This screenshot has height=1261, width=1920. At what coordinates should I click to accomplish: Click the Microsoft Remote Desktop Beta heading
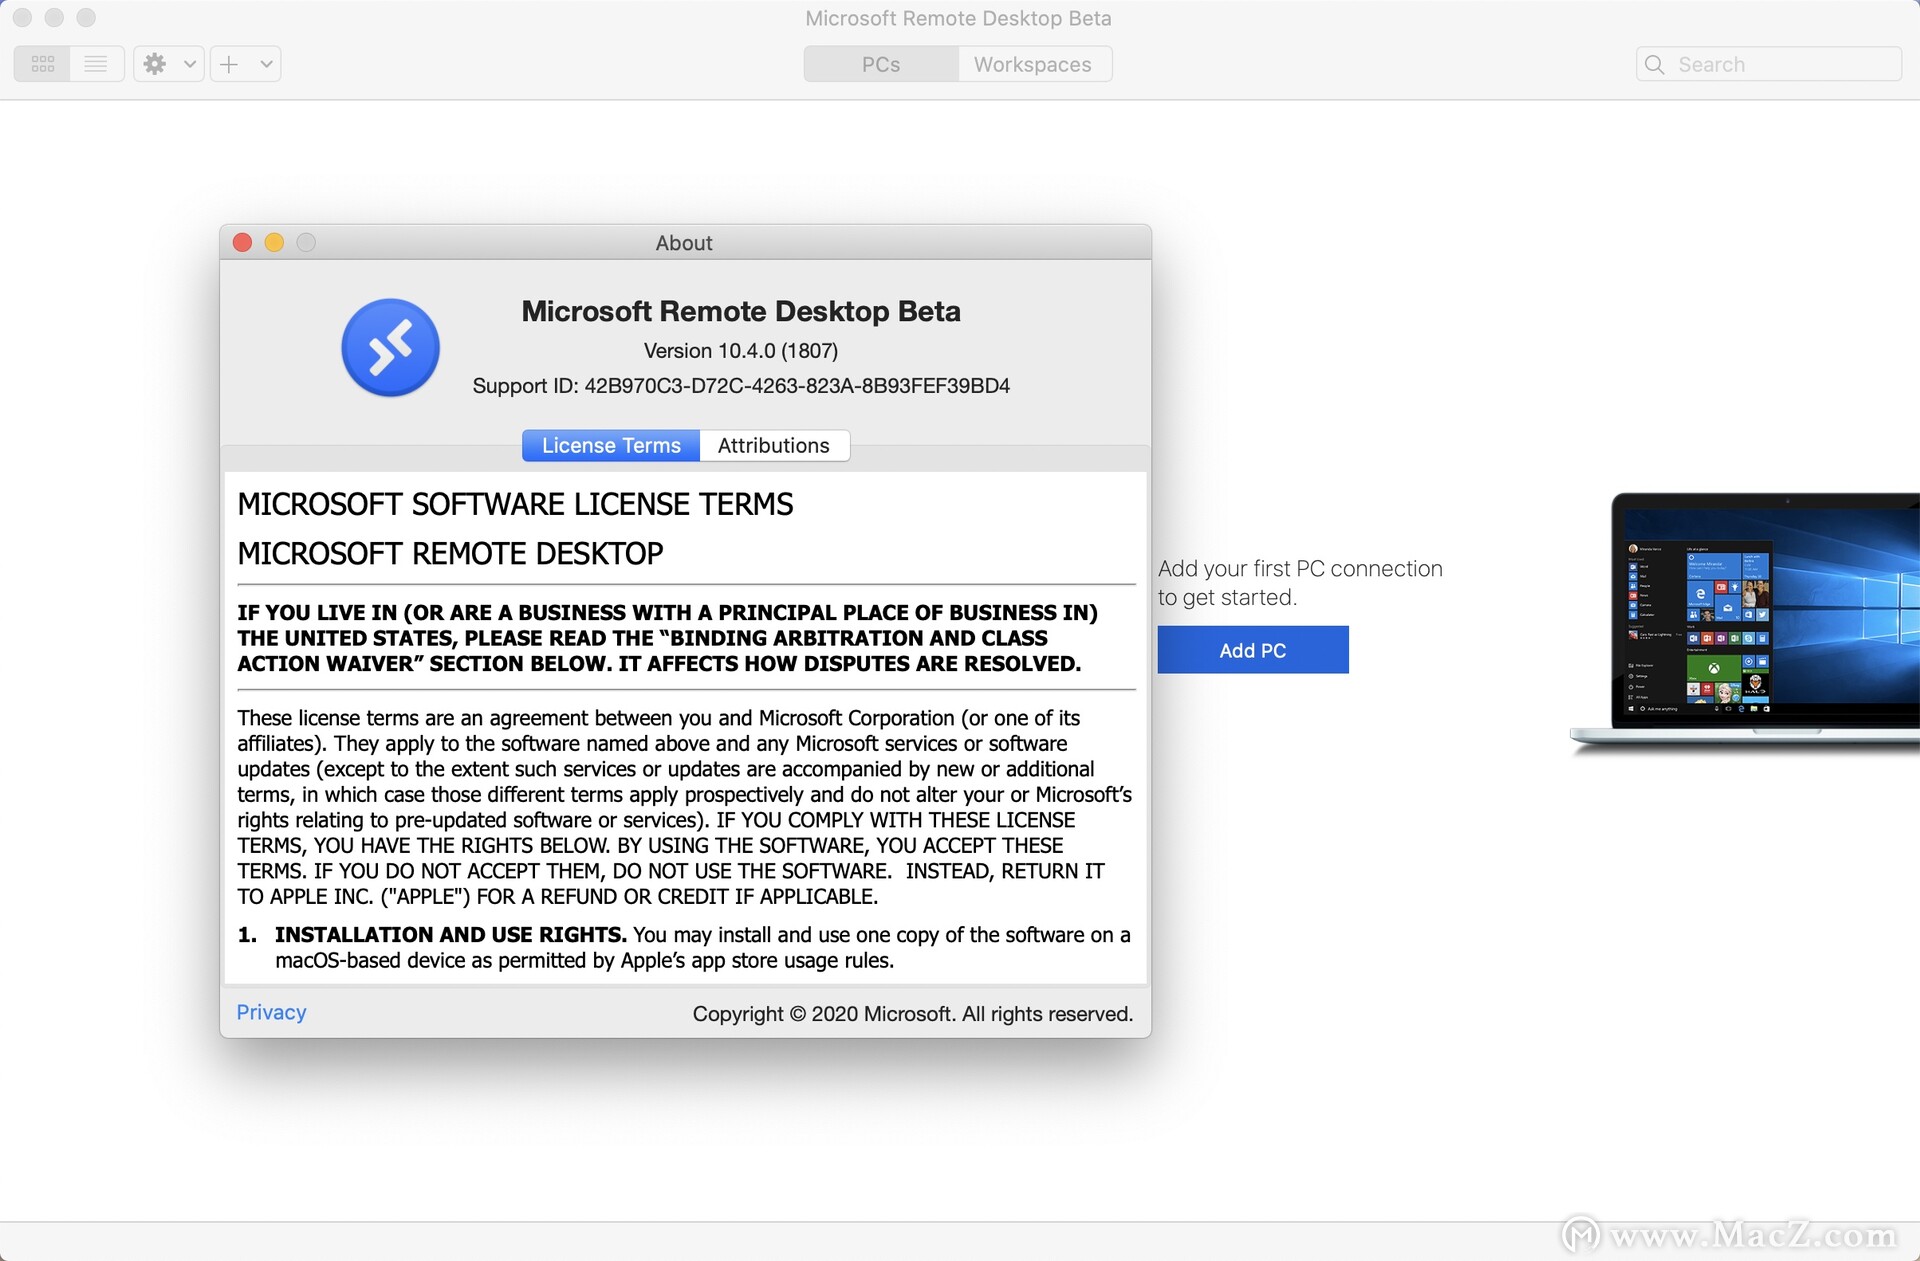741,311
